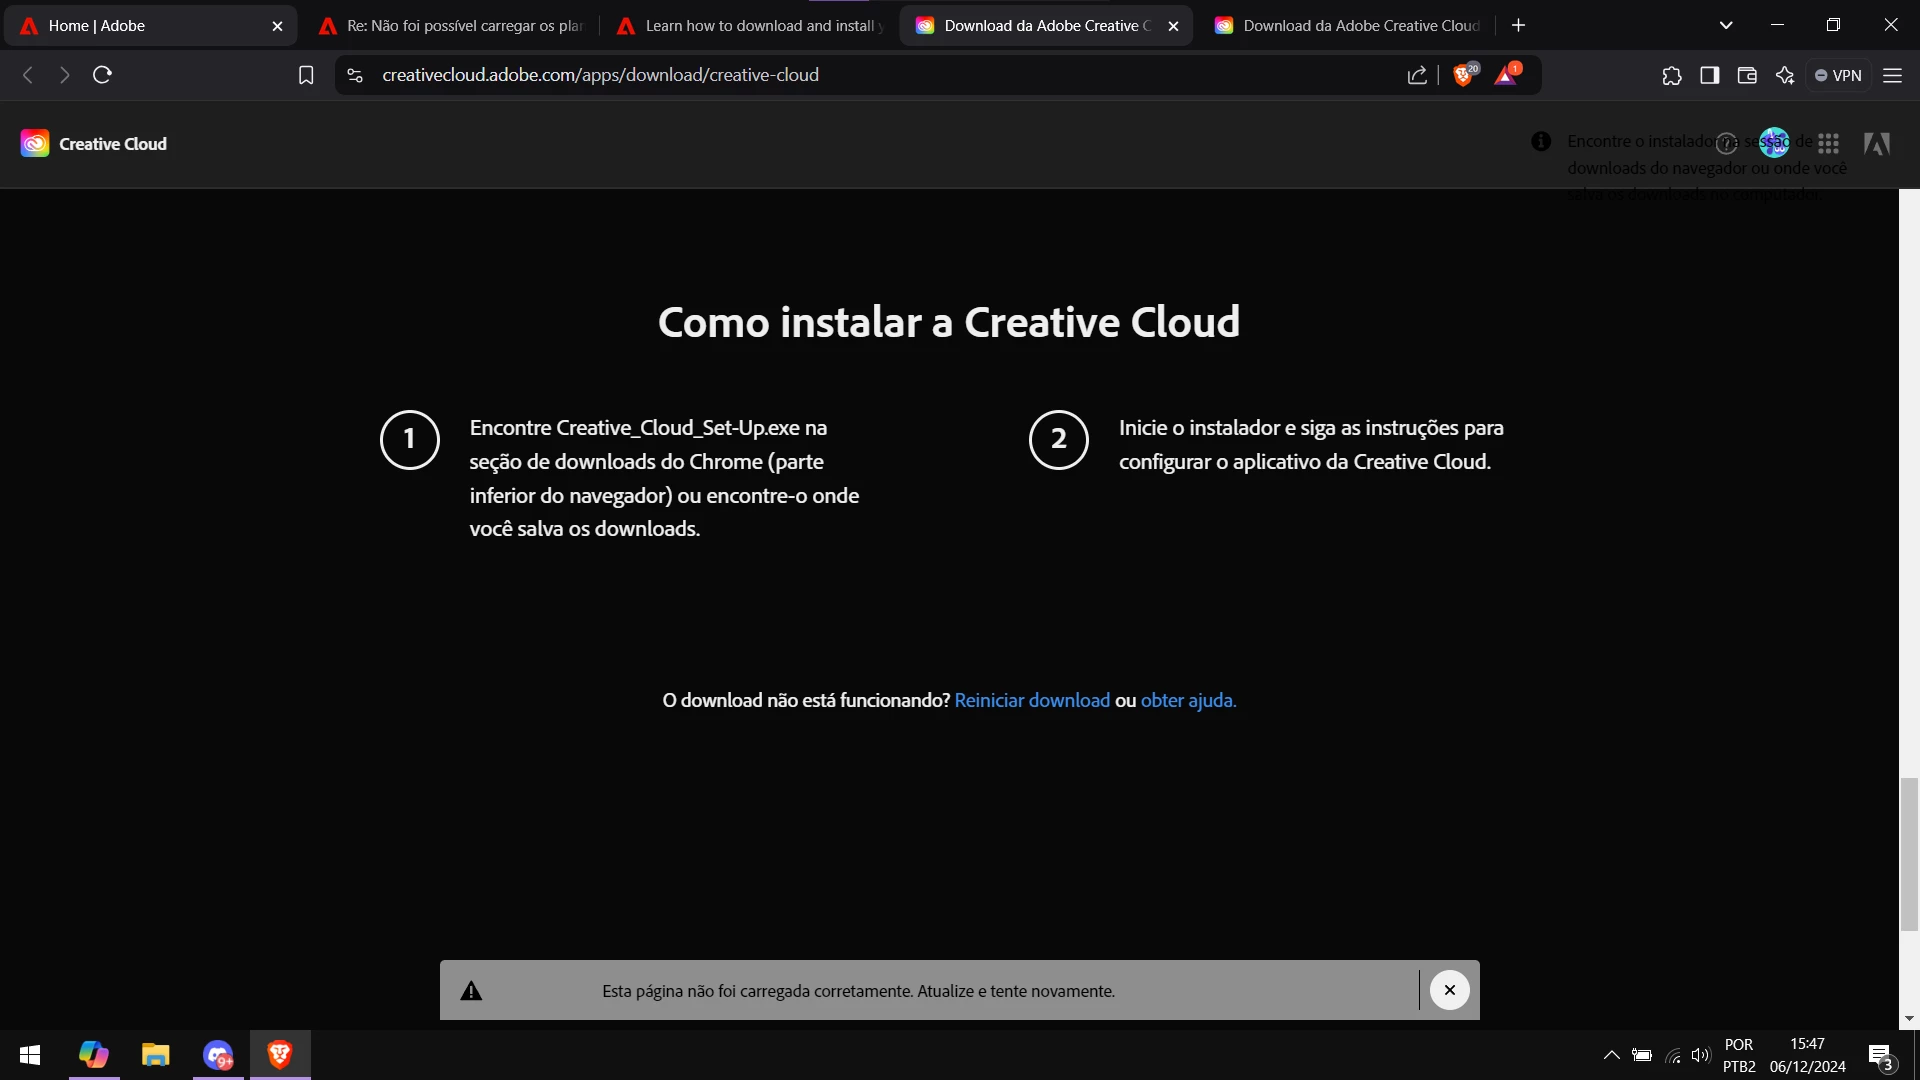Open the Brave Rewards triangle icon
Image resolution: width=1920 pixels, height=1080 pixels.
[1506, 75]
